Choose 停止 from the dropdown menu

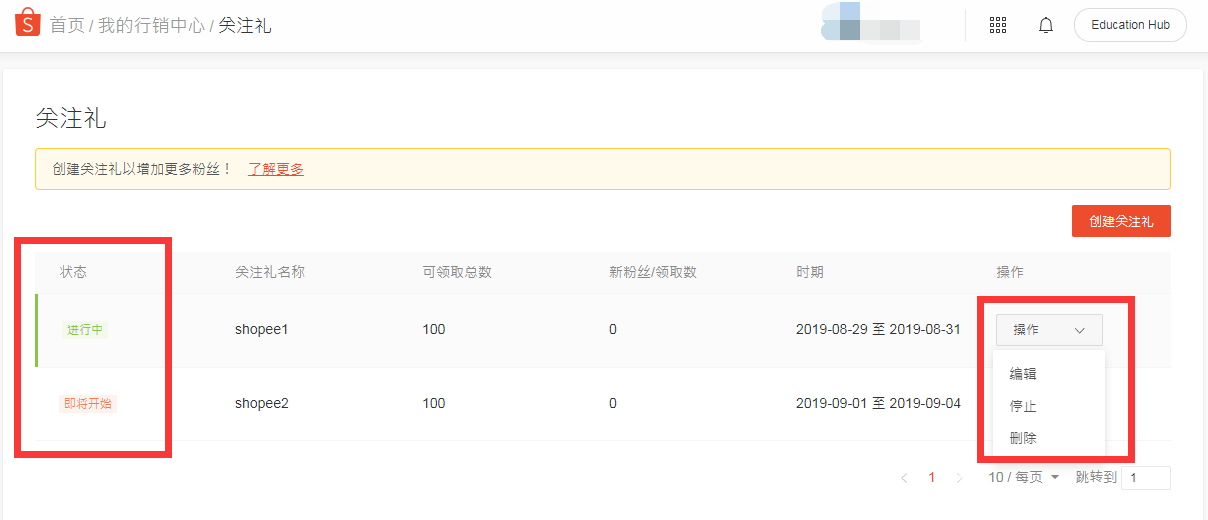[1023, 406]
